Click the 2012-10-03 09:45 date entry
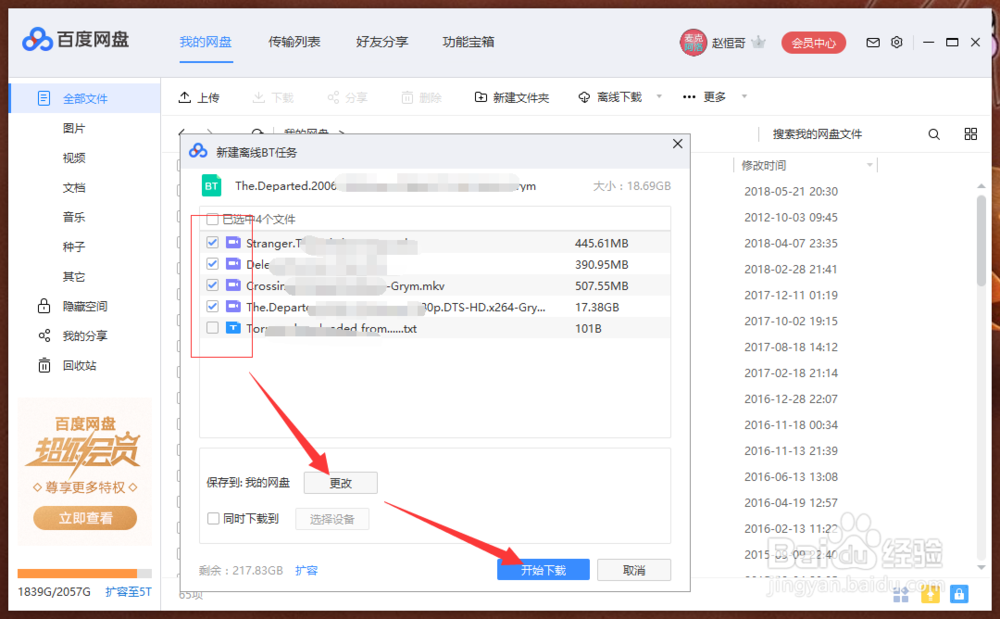1000x619 pixels. pos(791,217)
